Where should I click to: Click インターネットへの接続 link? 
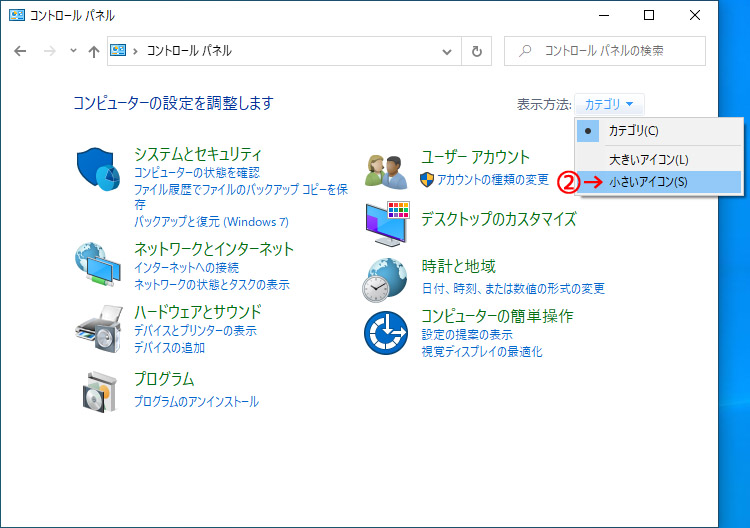pyautogui.click(x=186, y=267)
